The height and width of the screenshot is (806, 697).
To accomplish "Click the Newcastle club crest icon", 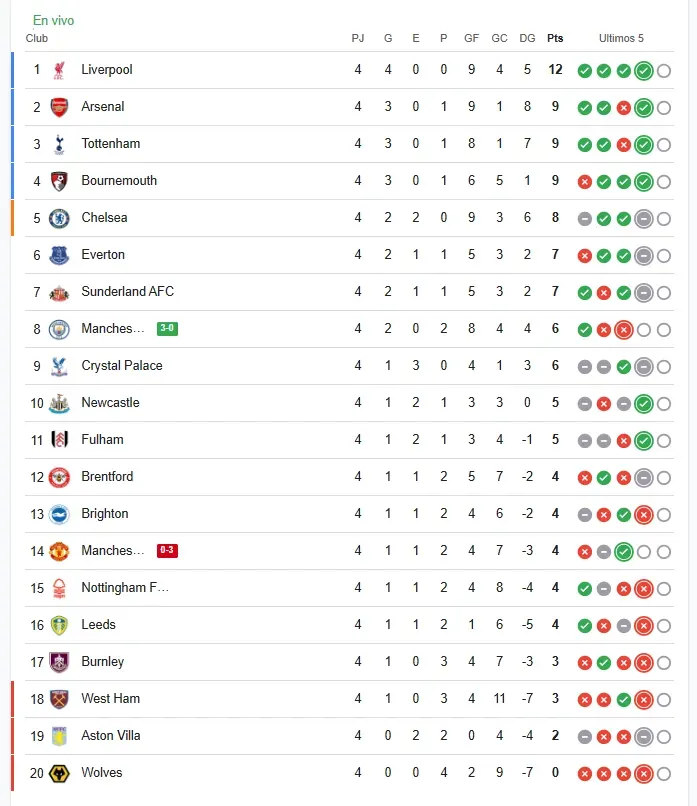I will pyautogui.click(x=59, y=403).
